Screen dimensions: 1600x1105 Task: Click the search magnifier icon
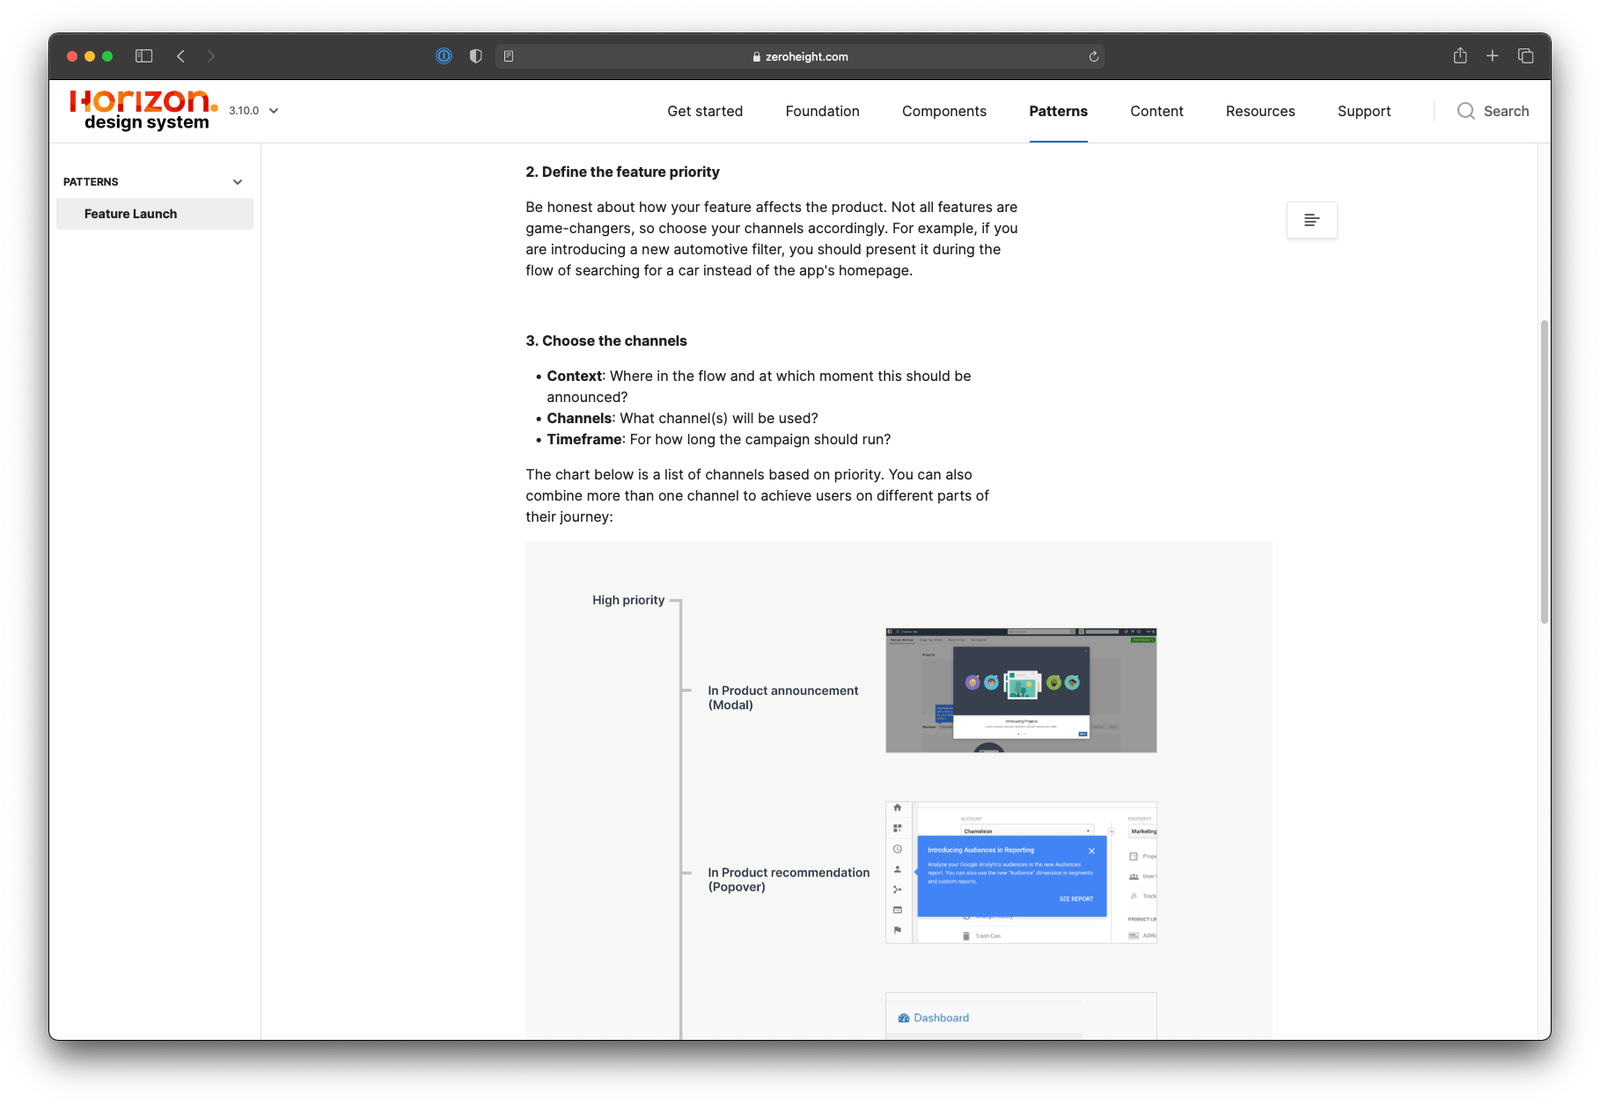click(1466, 111)
